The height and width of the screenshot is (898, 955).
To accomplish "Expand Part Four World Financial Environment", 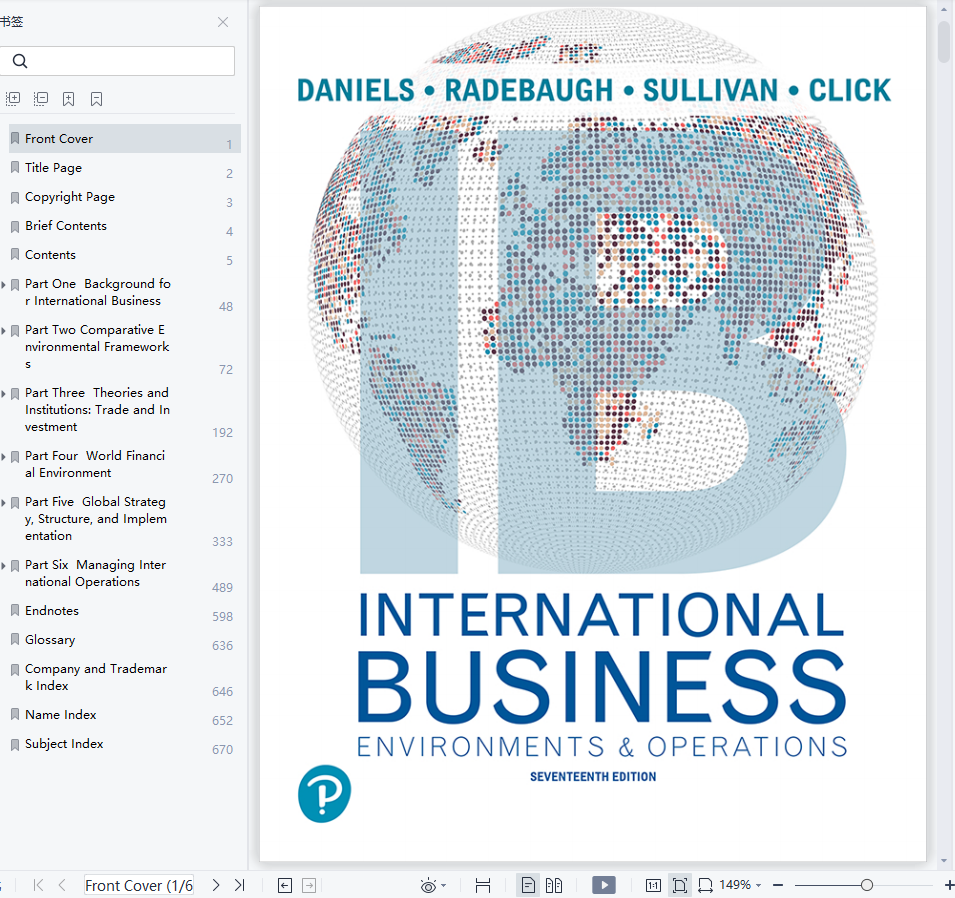I will pos(4,457).
